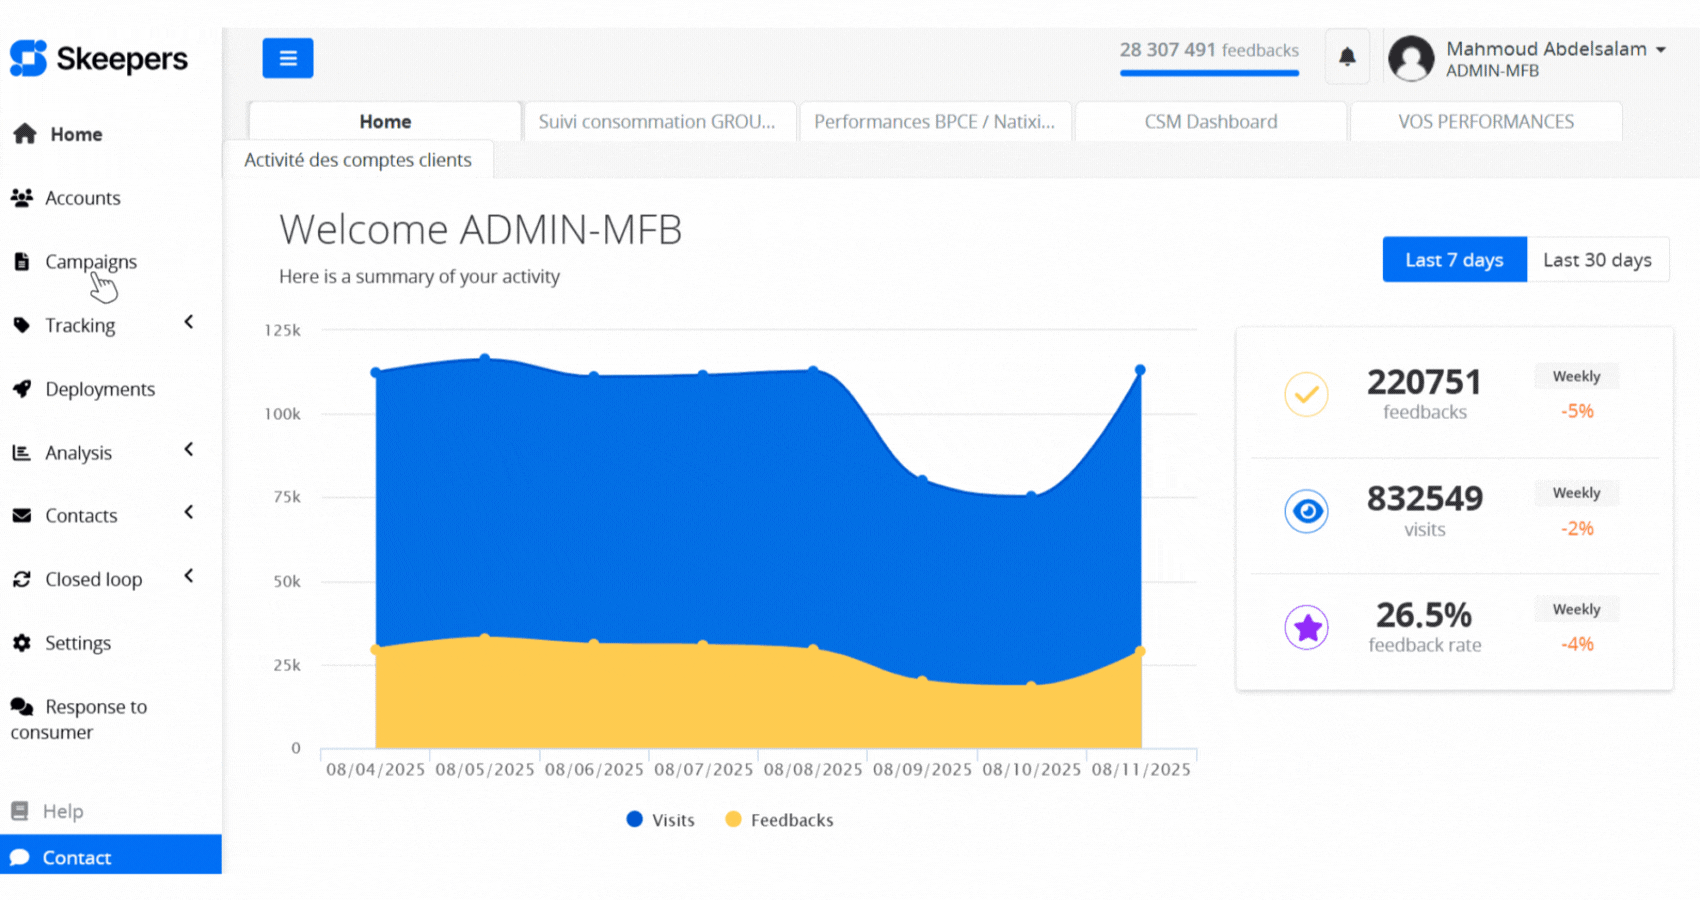Open the Activité des comptes clients tab
The height and width of the screenshot is (900, 1700).
coord(358,160)
